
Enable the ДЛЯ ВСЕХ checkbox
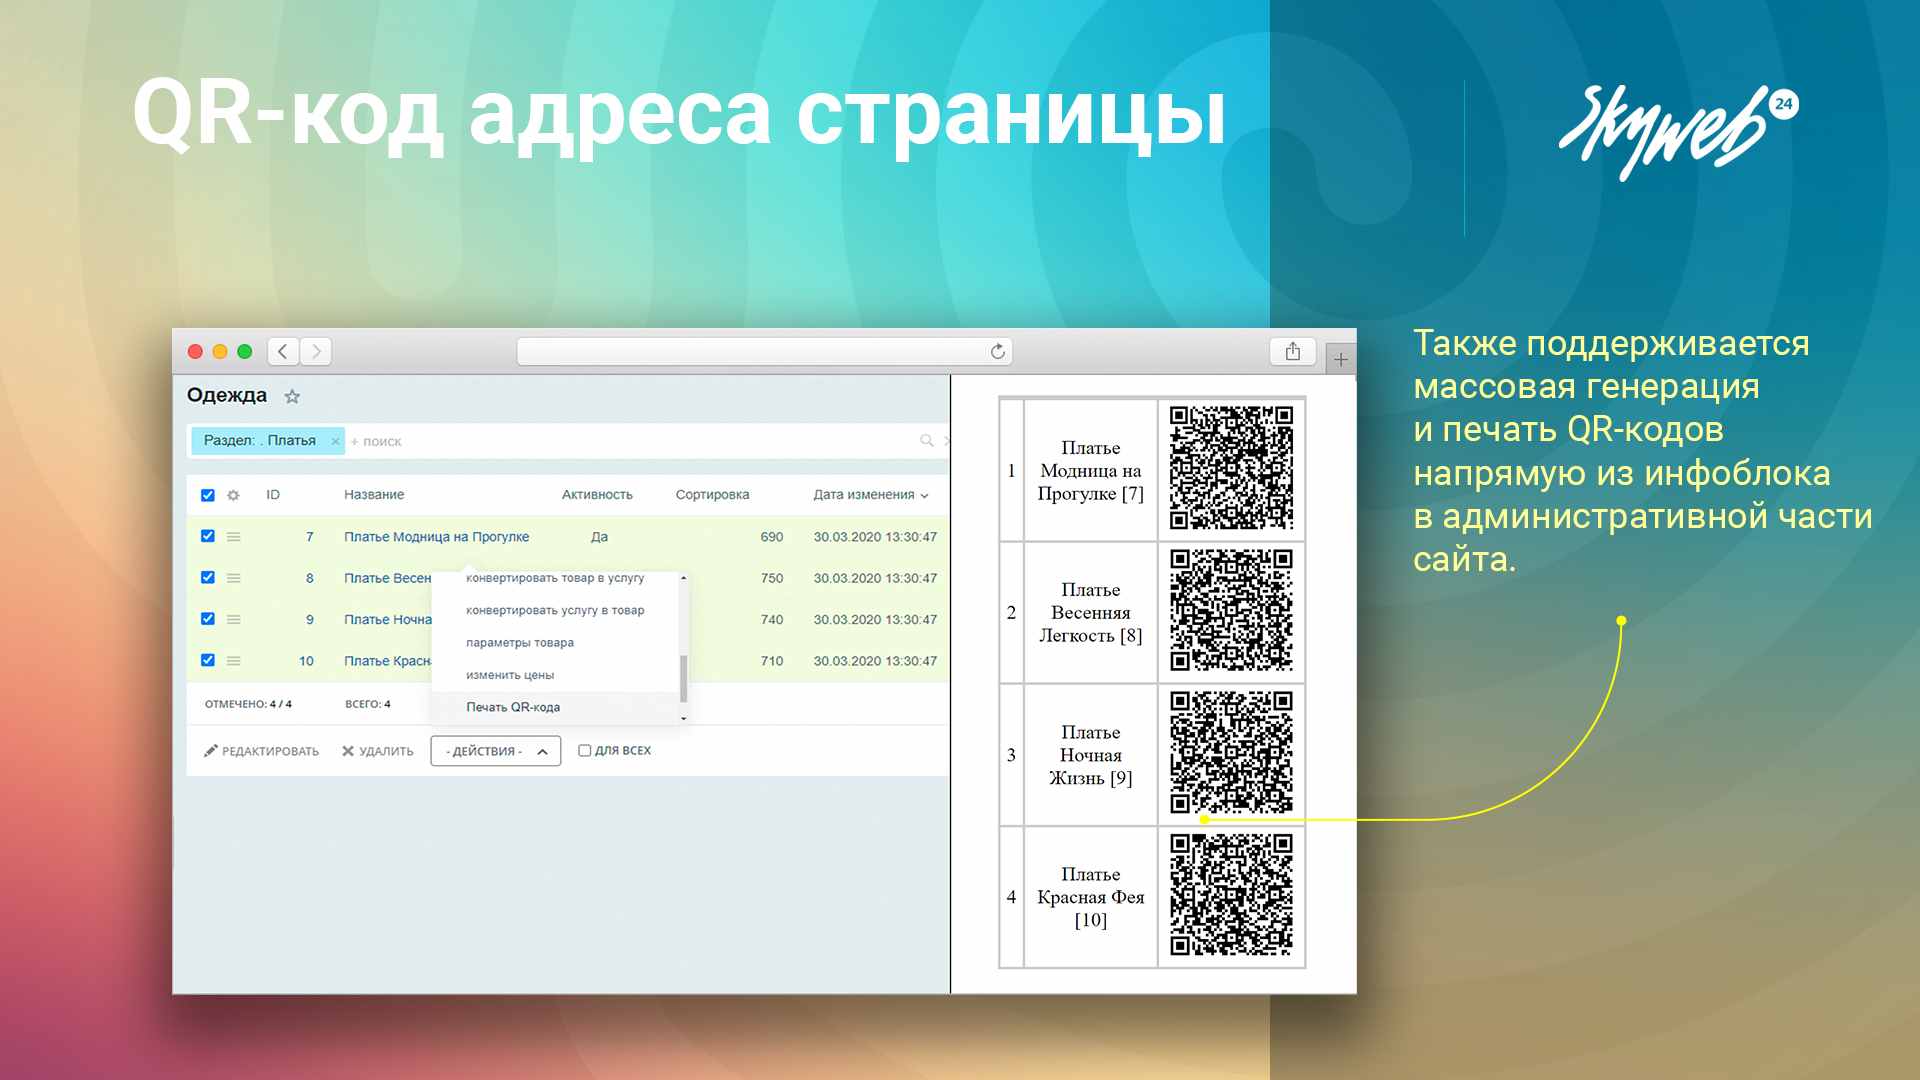click(584, 750)
